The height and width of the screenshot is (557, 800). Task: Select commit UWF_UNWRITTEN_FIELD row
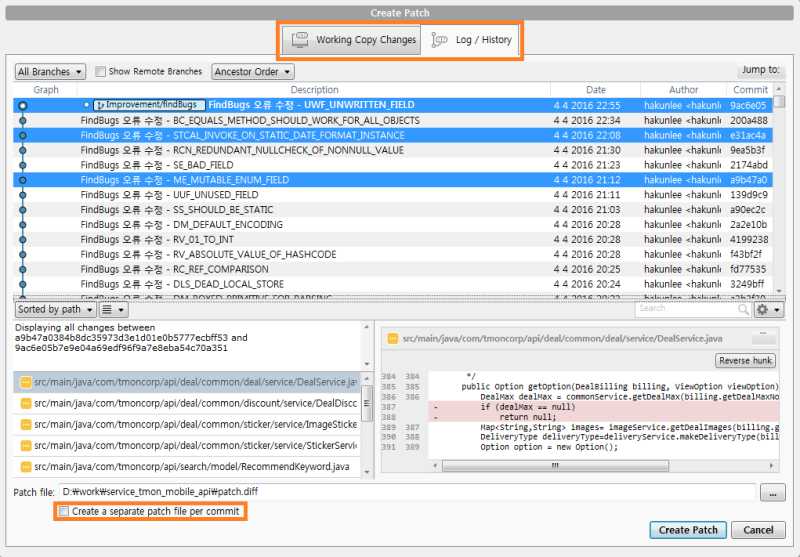[392, 105]
